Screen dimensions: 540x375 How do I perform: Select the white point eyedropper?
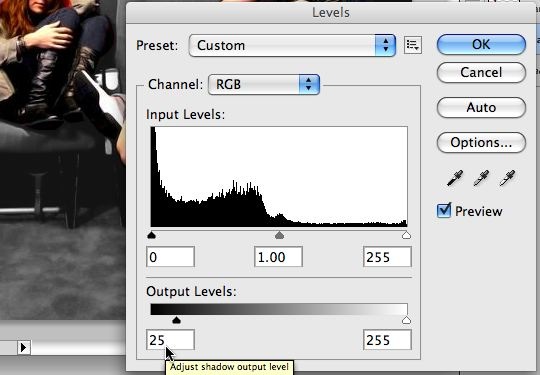[507, 178]
